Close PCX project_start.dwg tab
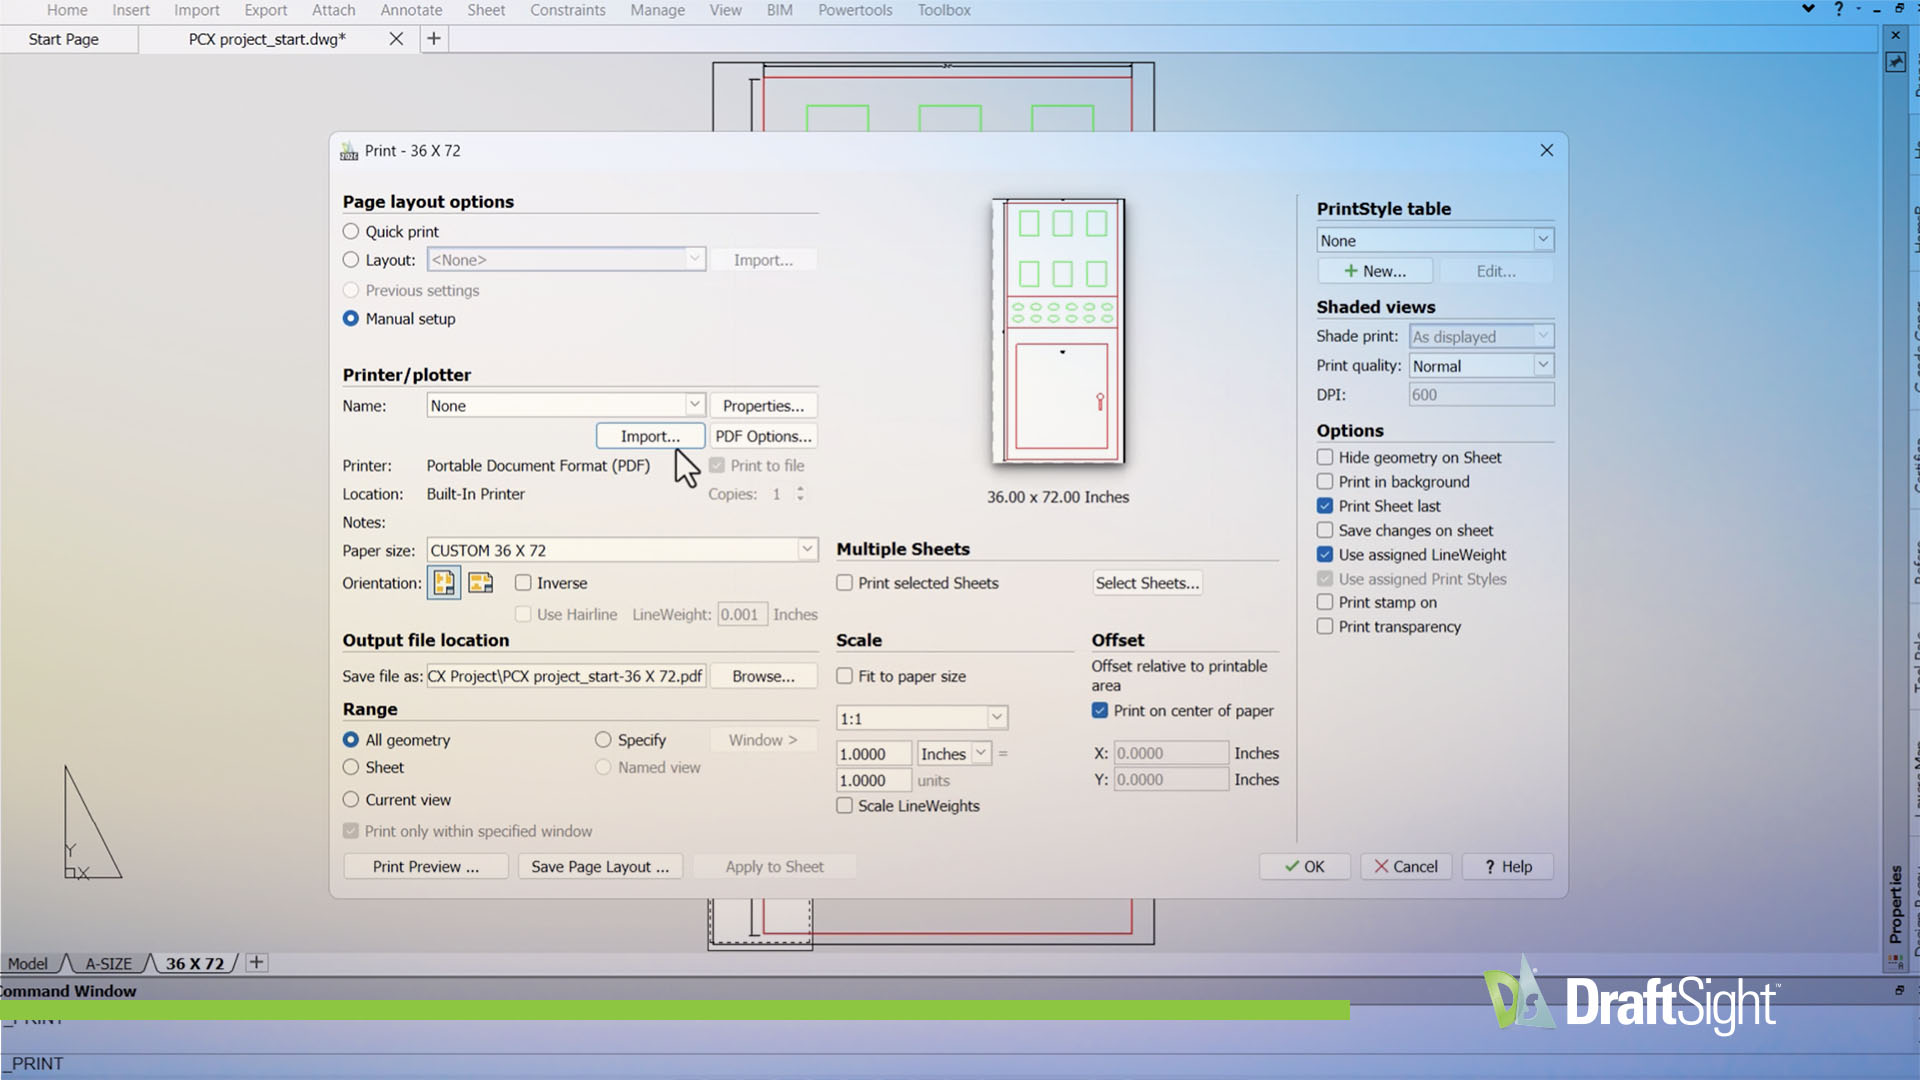Viewport: 1920px width, 1080px height. click(x=396, y=39)
